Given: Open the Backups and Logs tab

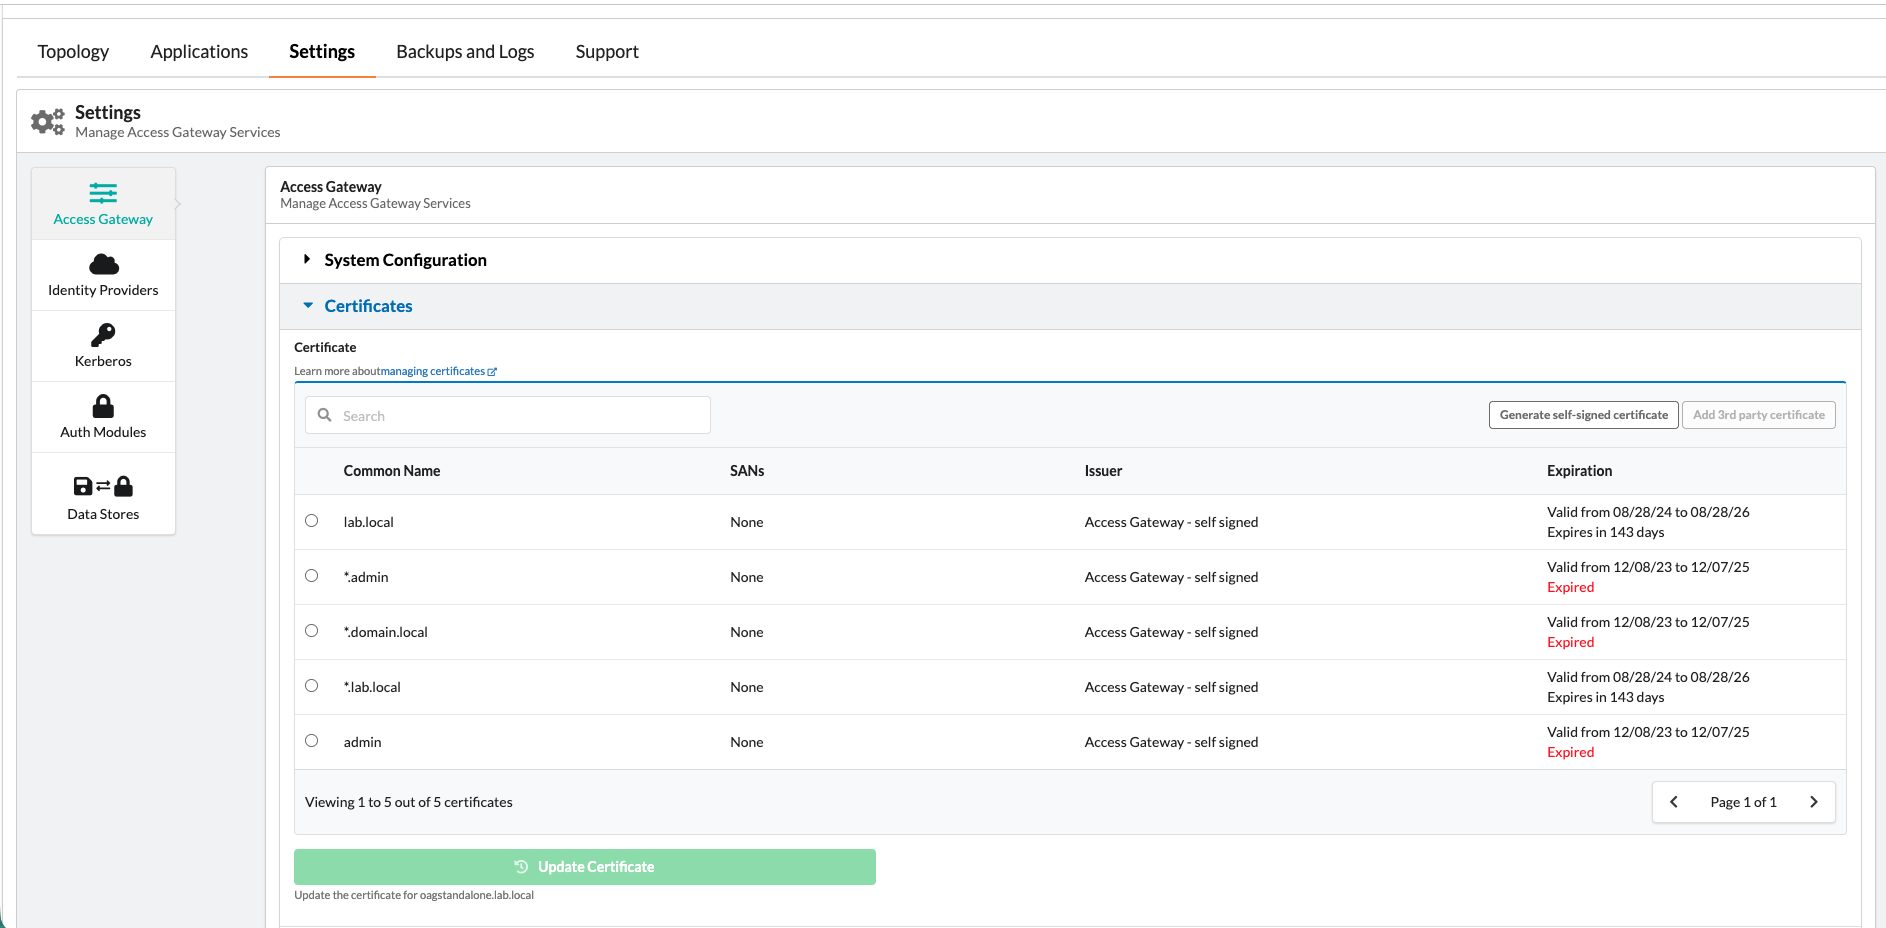Looking at the screenshot, I should coord(465,52).
